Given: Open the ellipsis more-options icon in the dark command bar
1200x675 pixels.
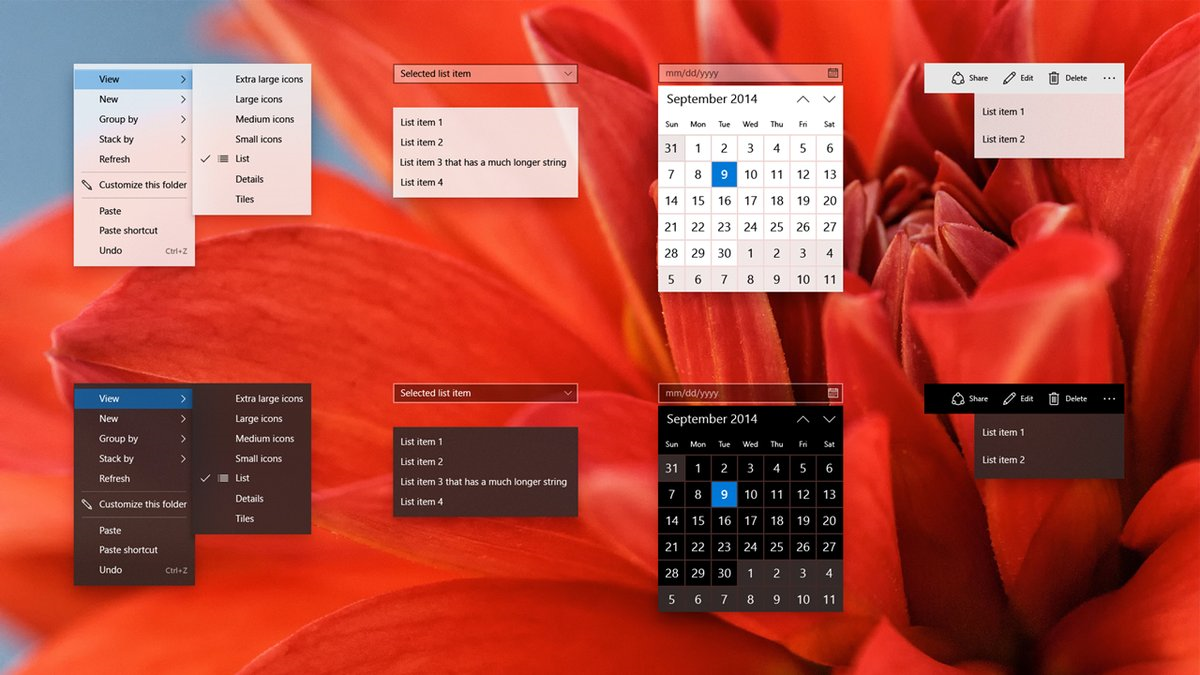Looking at the screenshot, I should 1109,398.
